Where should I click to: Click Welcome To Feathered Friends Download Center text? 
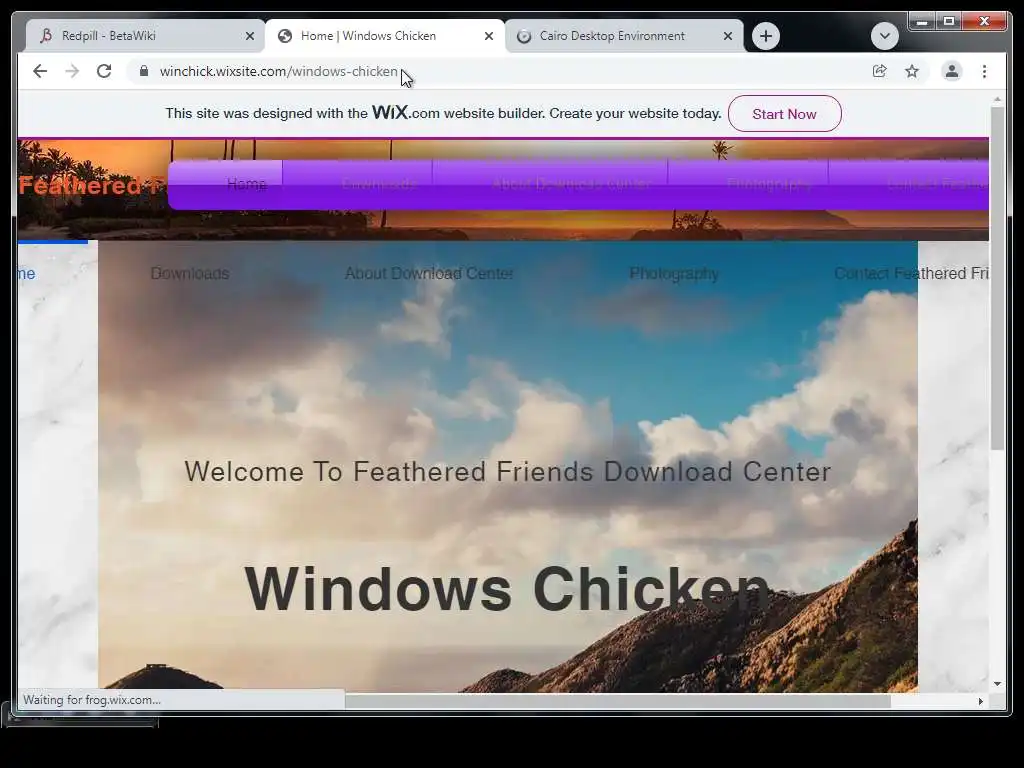(x=507, y=472)
